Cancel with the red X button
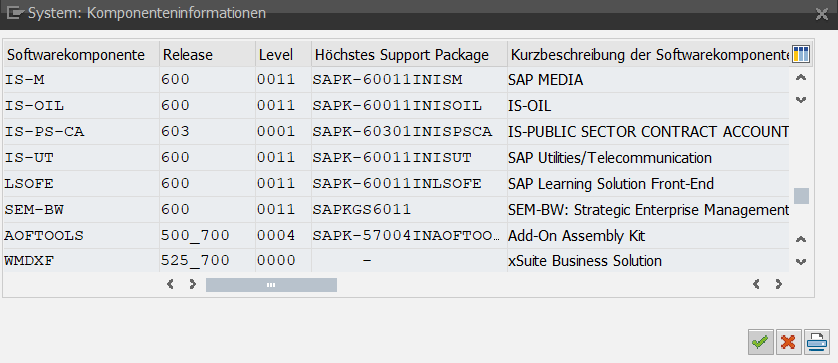This screenshot has width=838, height=363. (x=788, y=341)
